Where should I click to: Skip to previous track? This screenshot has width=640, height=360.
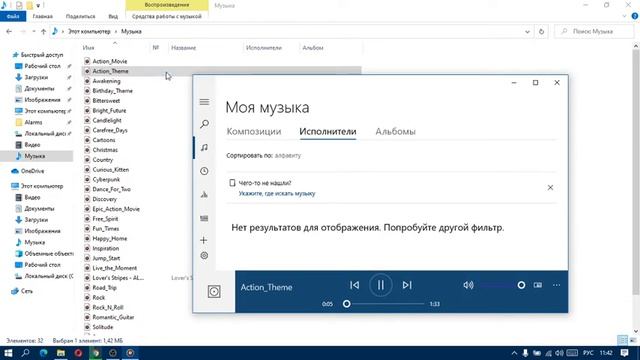[x=354, y=285]
